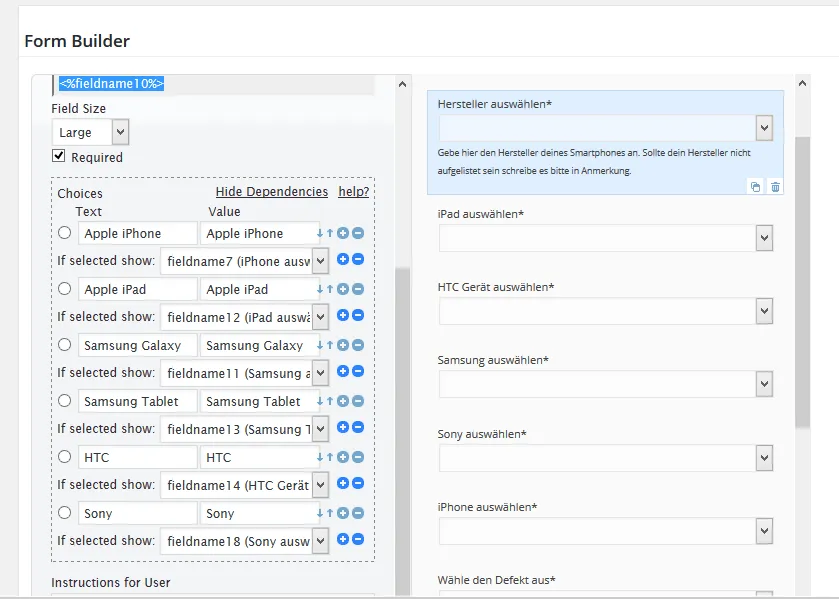The height and width of the screenshot is (599, 839).
Task: Open Sony auswählen preview dropdown
Action: [606, 458]
